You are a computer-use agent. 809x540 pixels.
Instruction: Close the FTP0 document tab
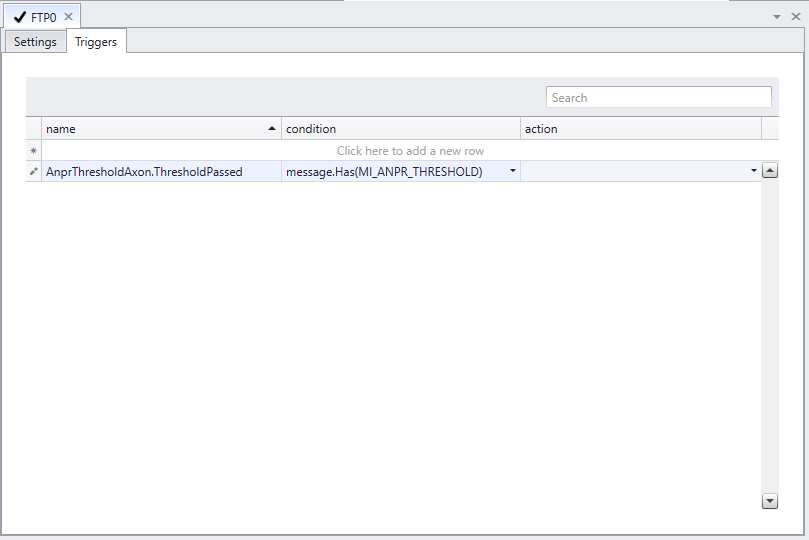(x=68, y=17)
